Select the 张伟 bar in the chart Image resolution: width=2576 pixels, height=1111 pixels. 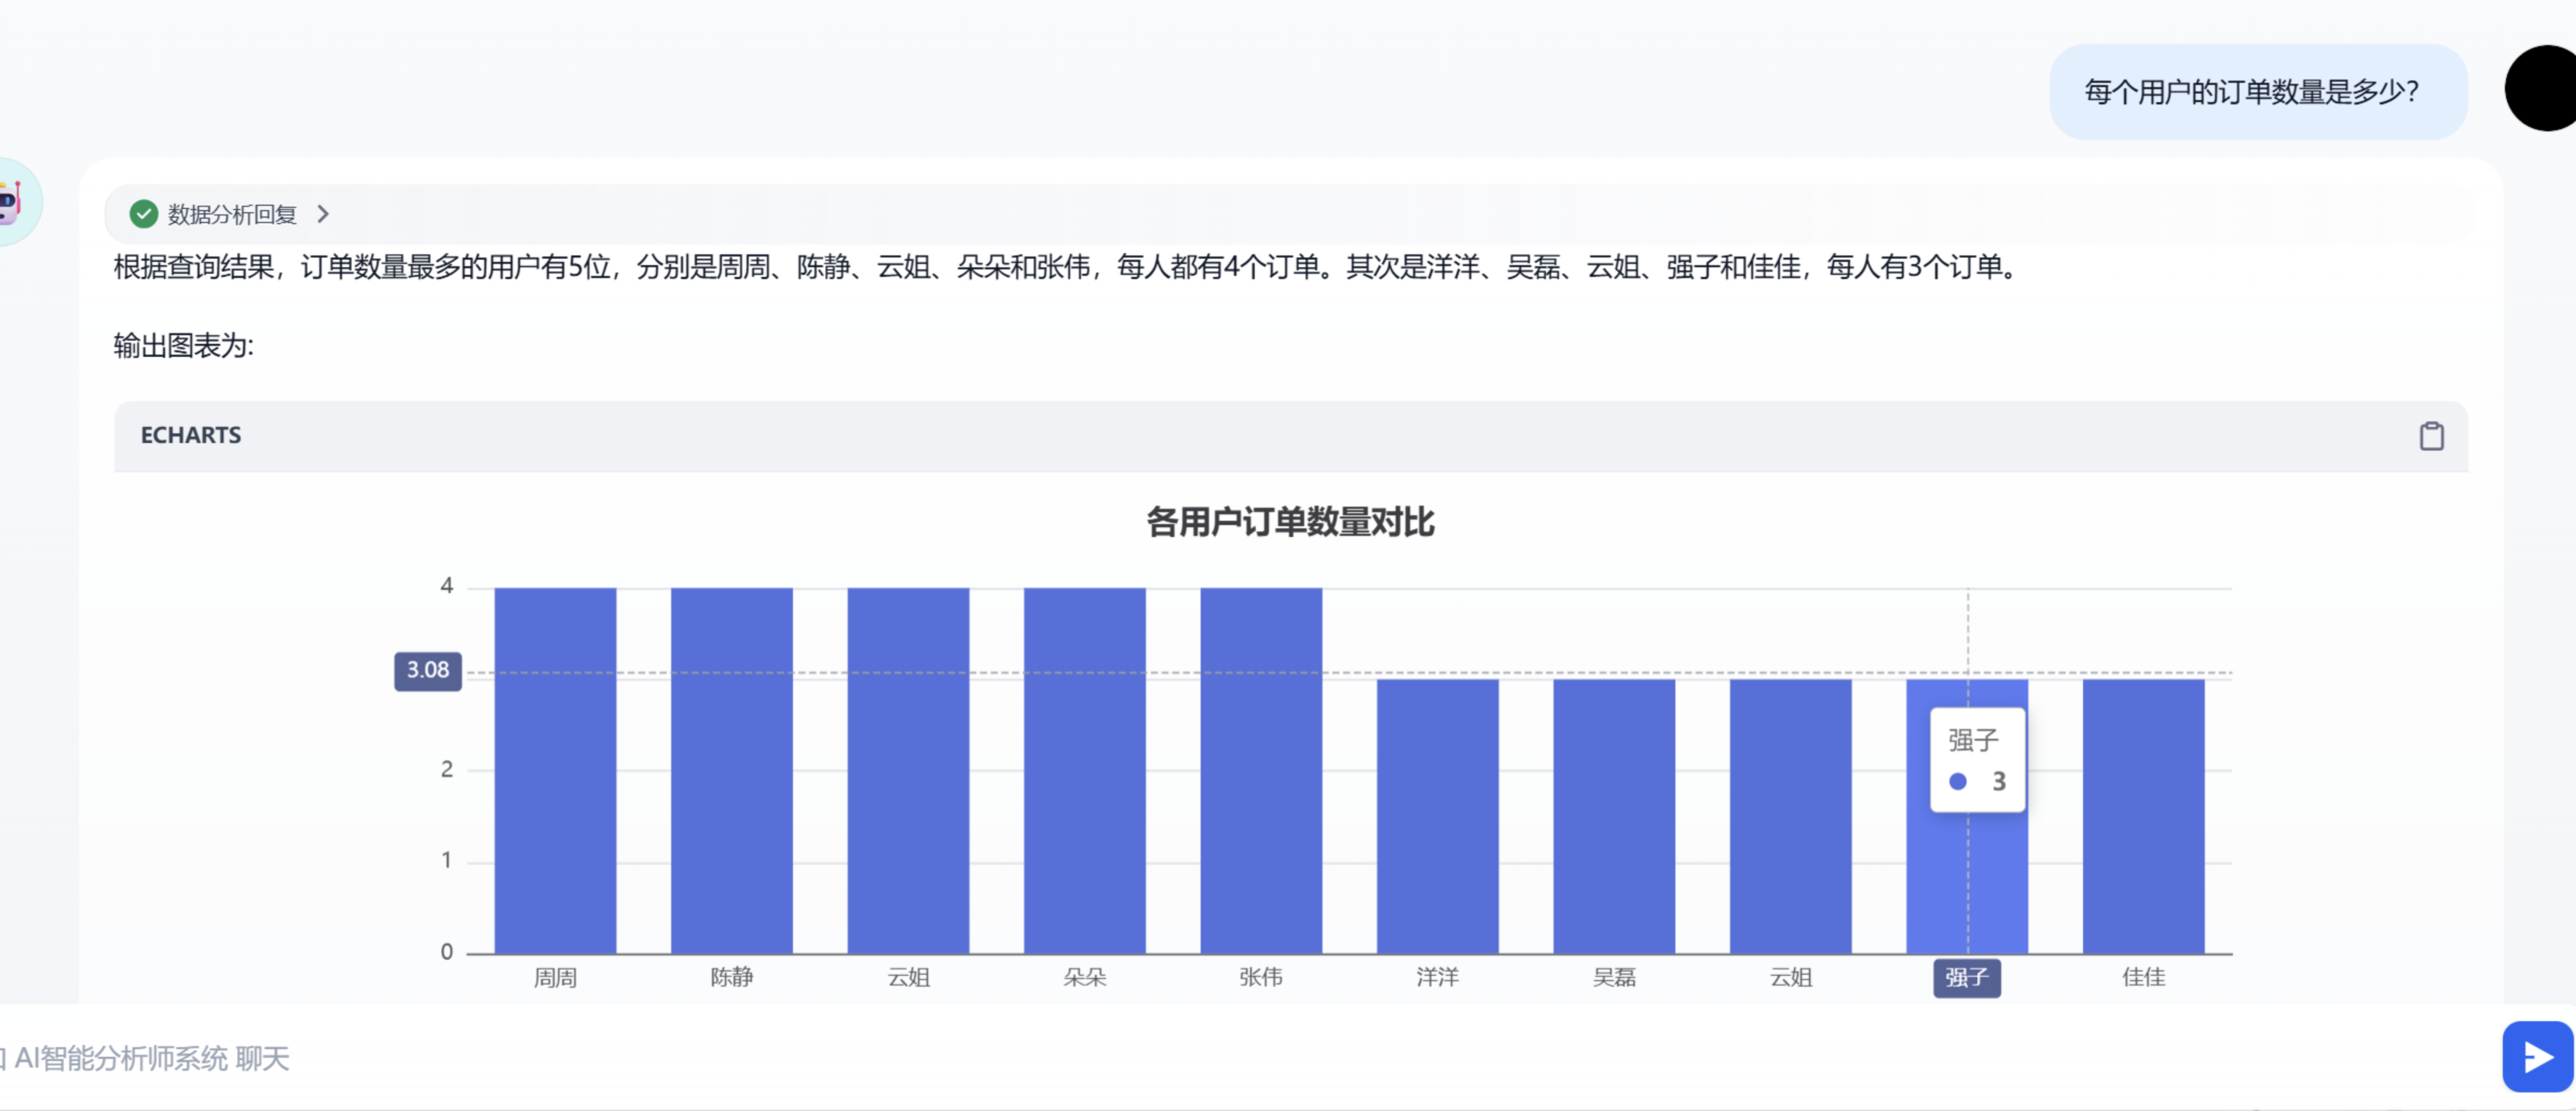click(x=1261, y=770)
